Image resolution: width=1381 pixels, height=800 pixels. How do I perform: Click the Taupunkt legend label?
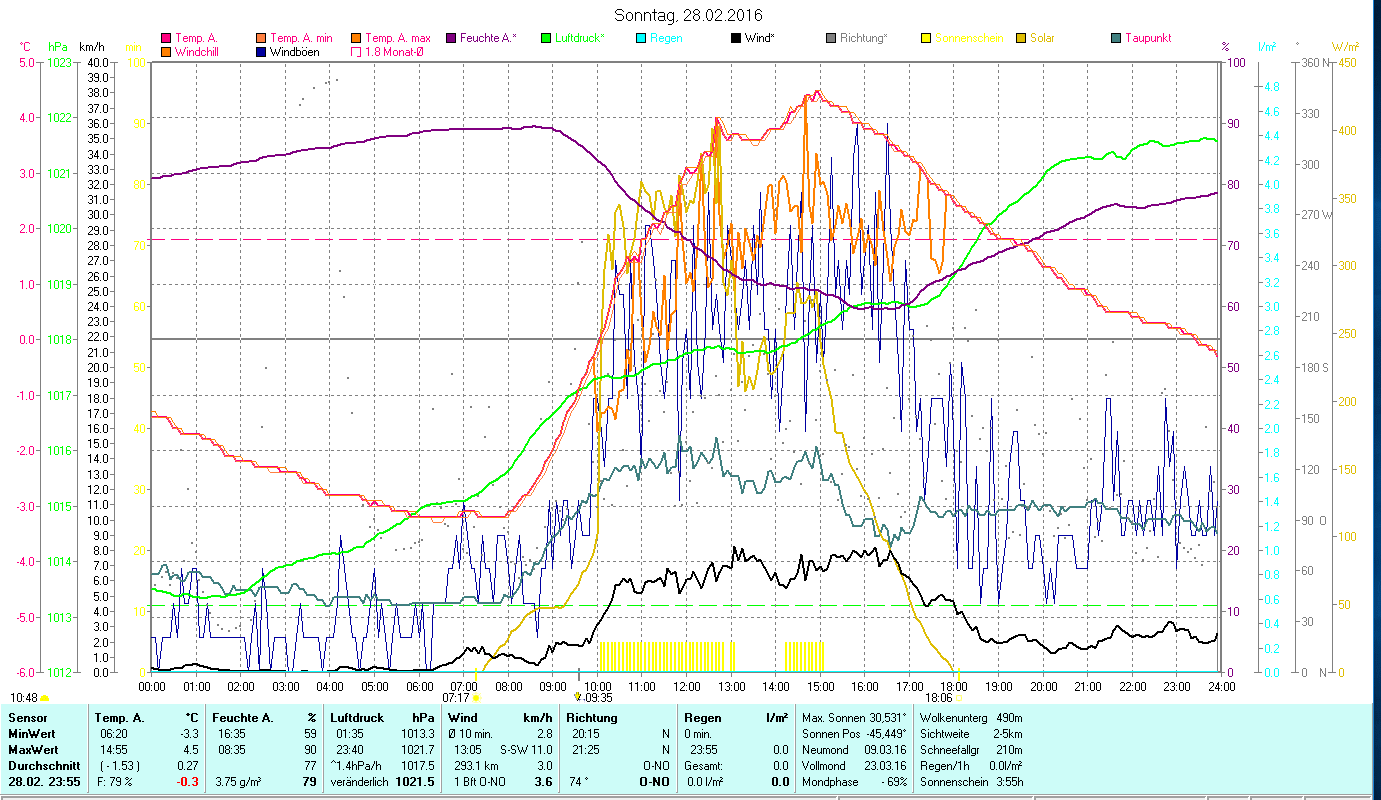[1147, 38]
